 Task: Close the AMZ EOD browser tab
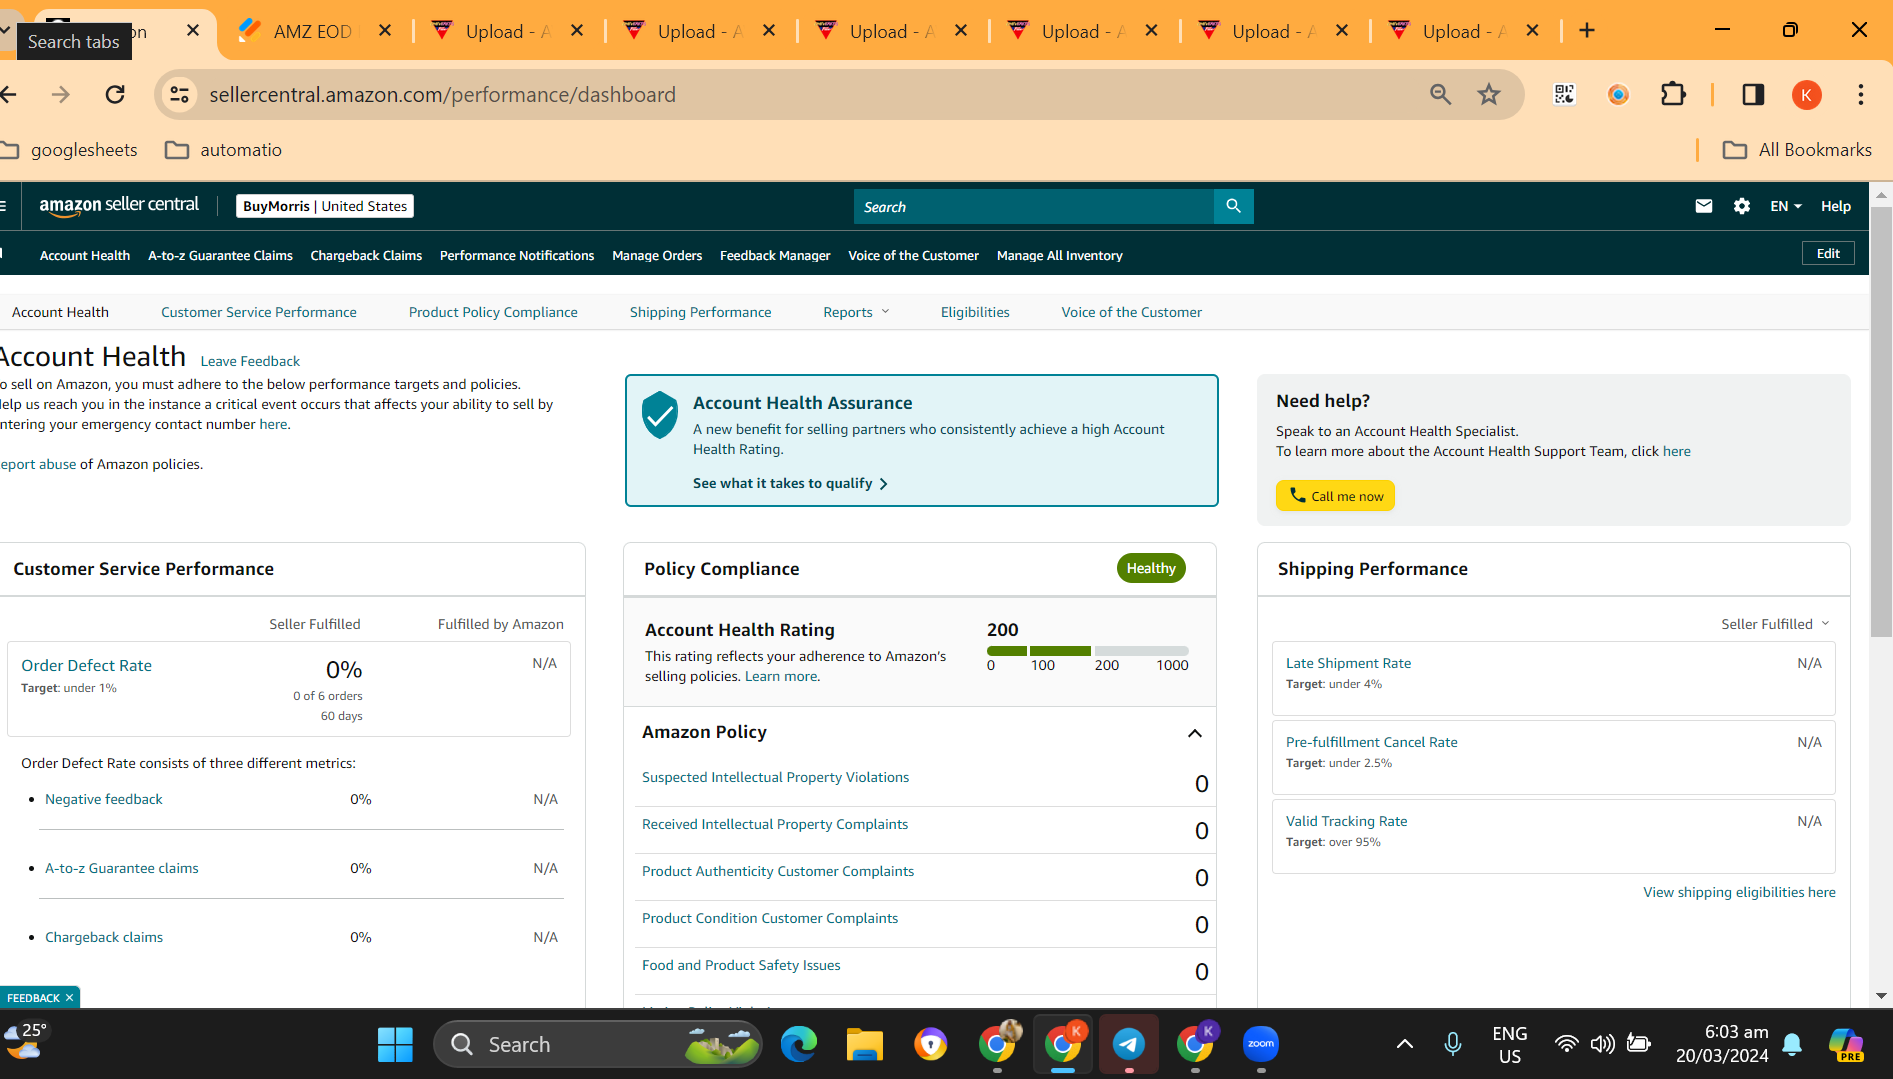(x=385, y=31)
